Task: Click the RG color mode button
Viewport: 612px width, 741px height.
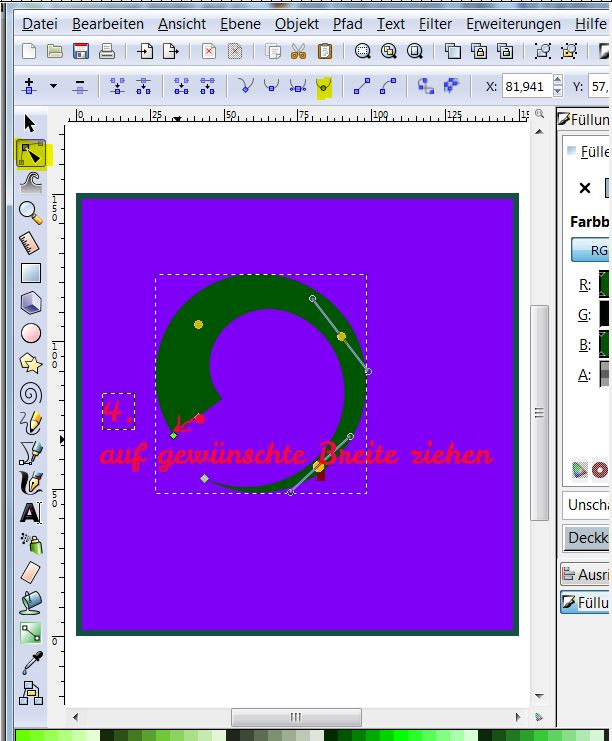Action: pyautogui.click(x=592, y=250)
